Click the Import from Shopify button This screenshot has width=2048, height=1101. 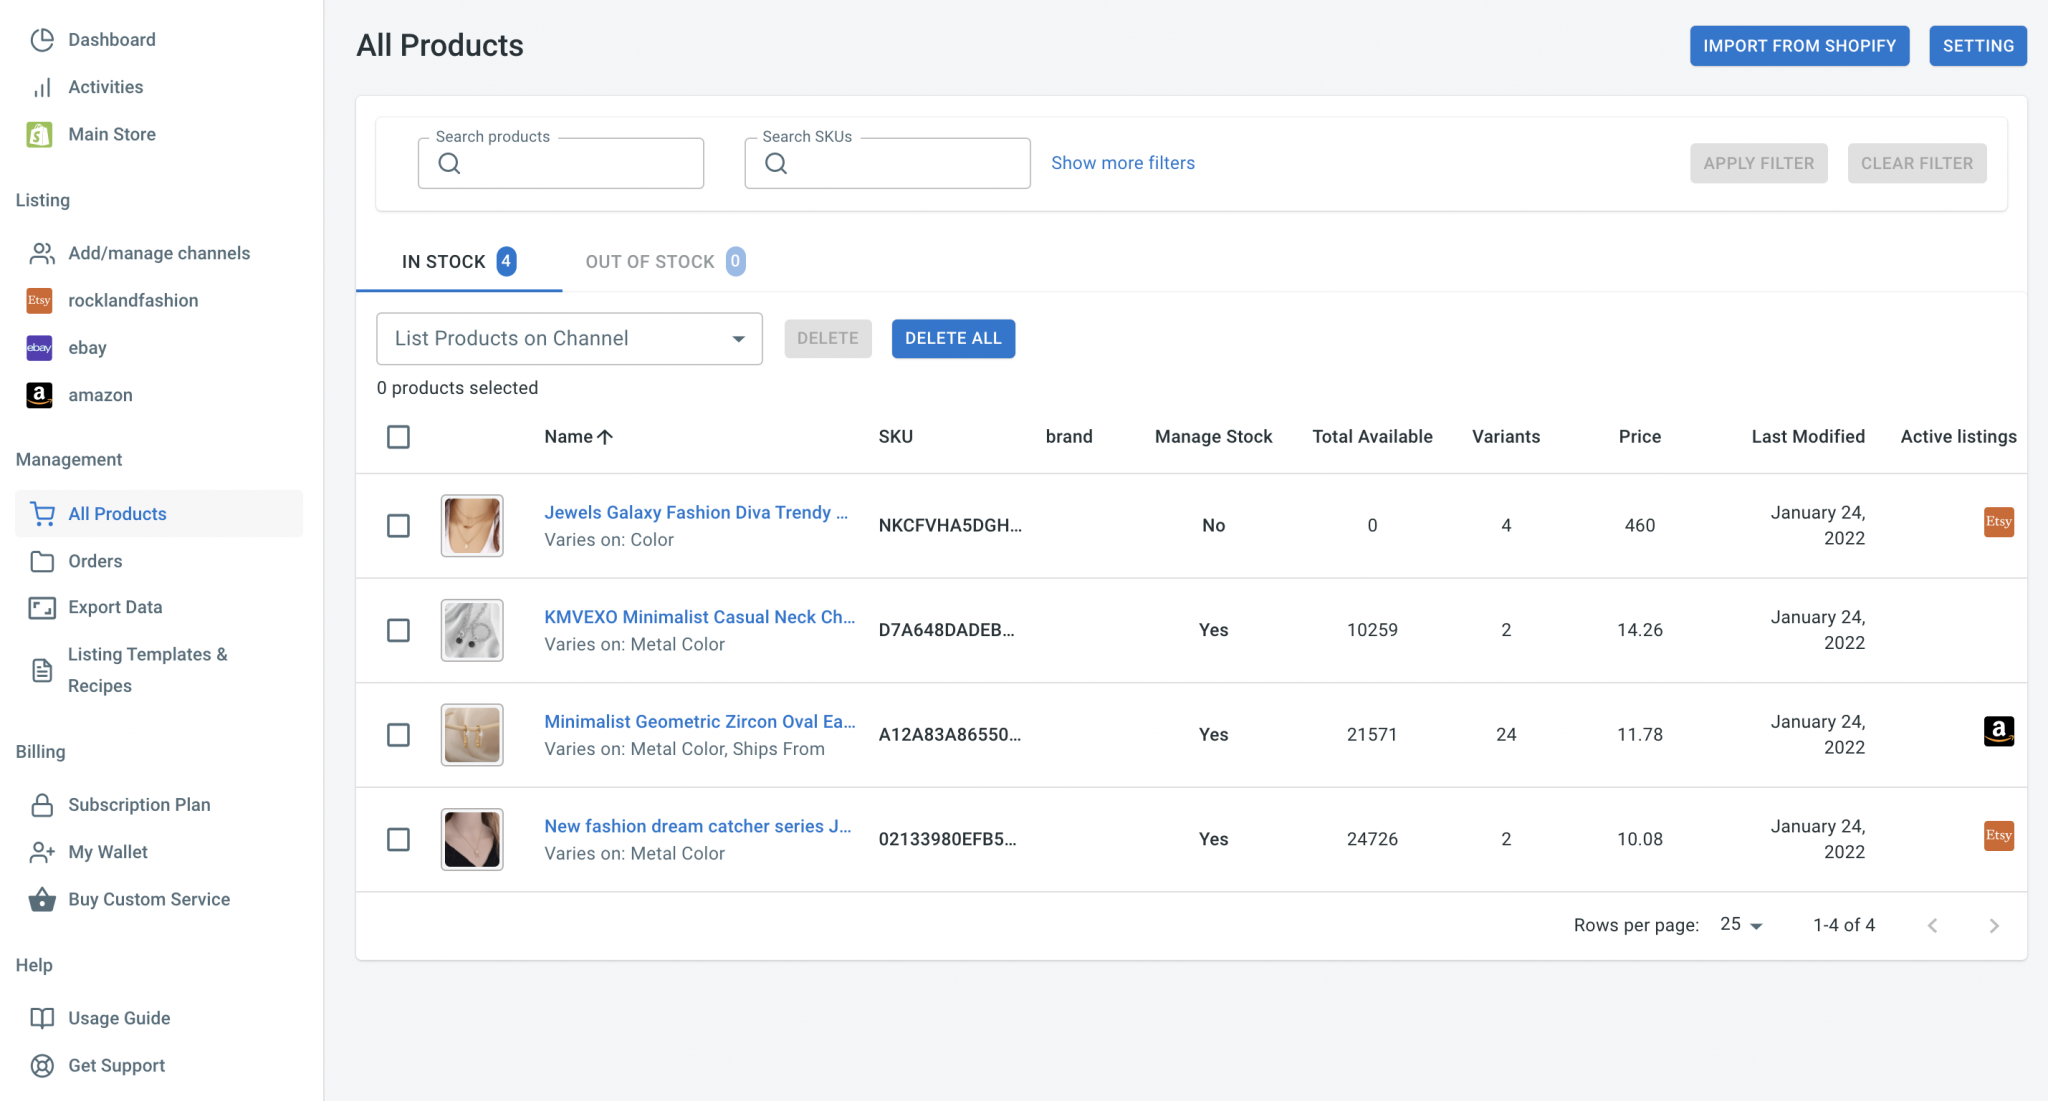coord(1799,46)
